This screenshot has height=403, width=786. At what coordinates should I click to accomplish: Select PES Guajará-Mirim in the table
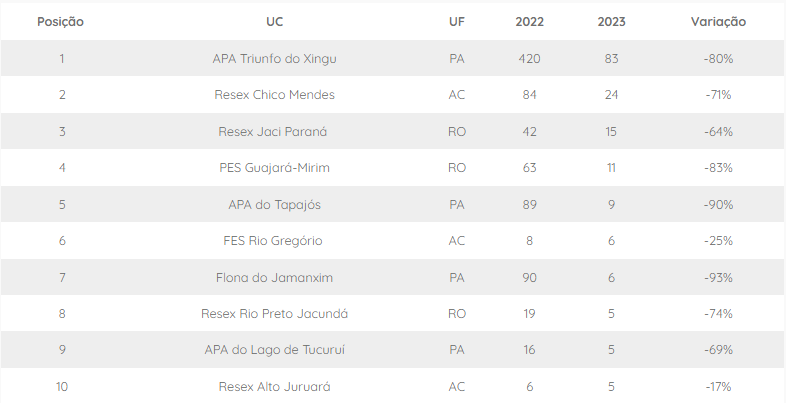[x=275, y=168]
